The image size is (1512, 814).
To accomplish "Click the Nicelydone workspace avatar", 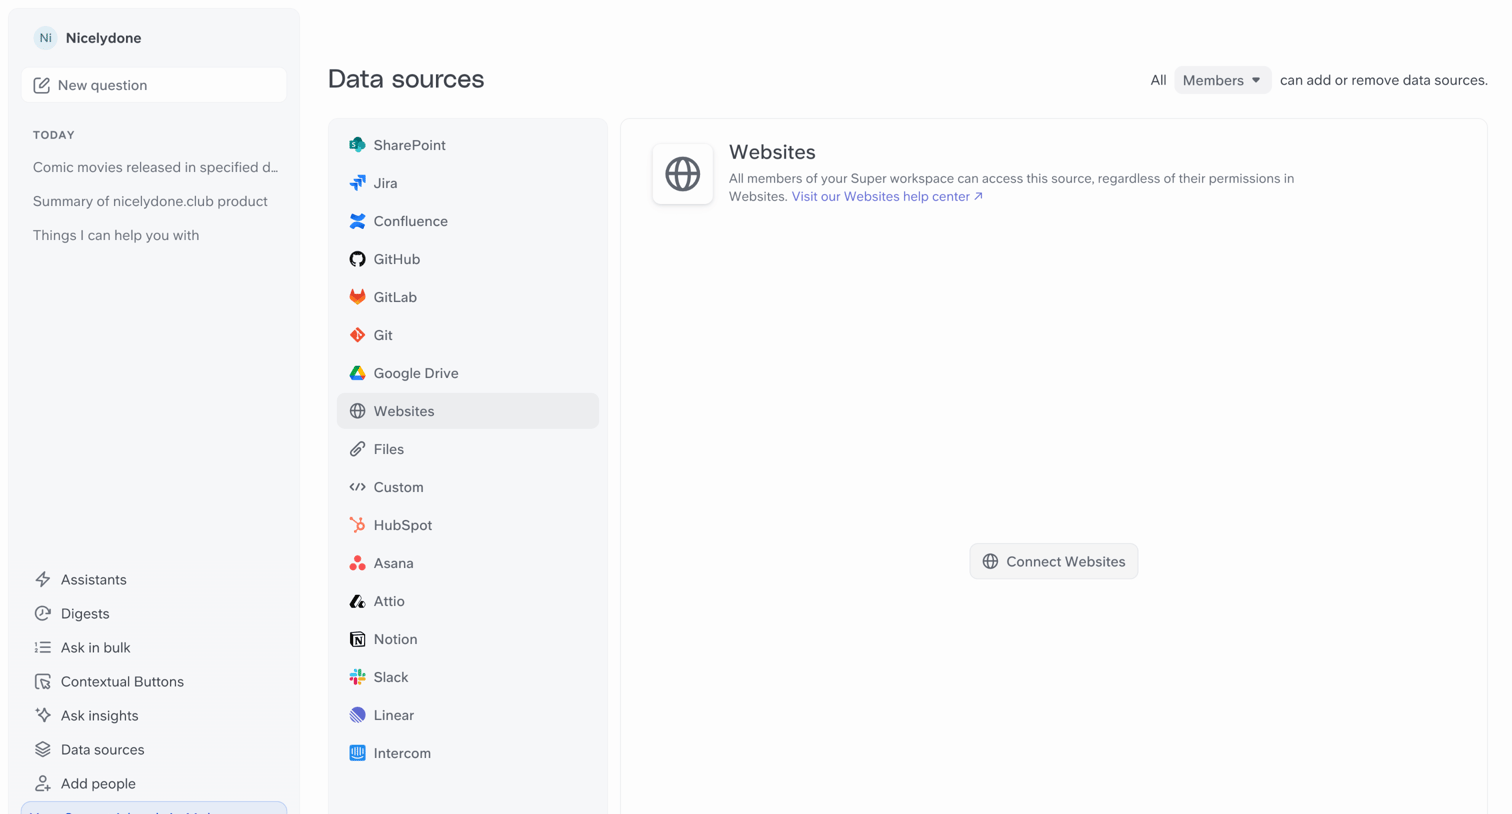I will point(45,38).
